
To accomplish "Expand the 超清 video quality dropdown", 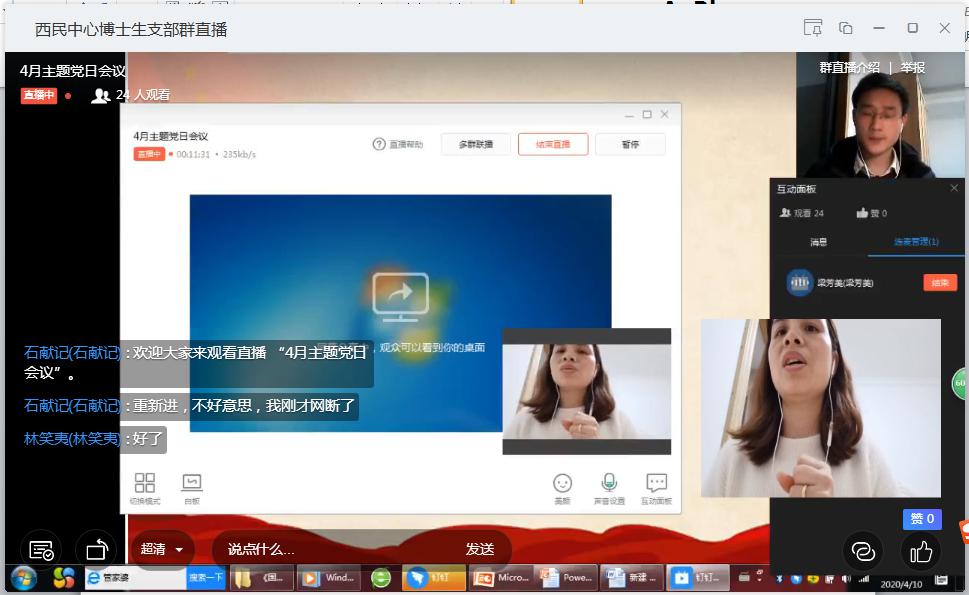I will (162, 549).
